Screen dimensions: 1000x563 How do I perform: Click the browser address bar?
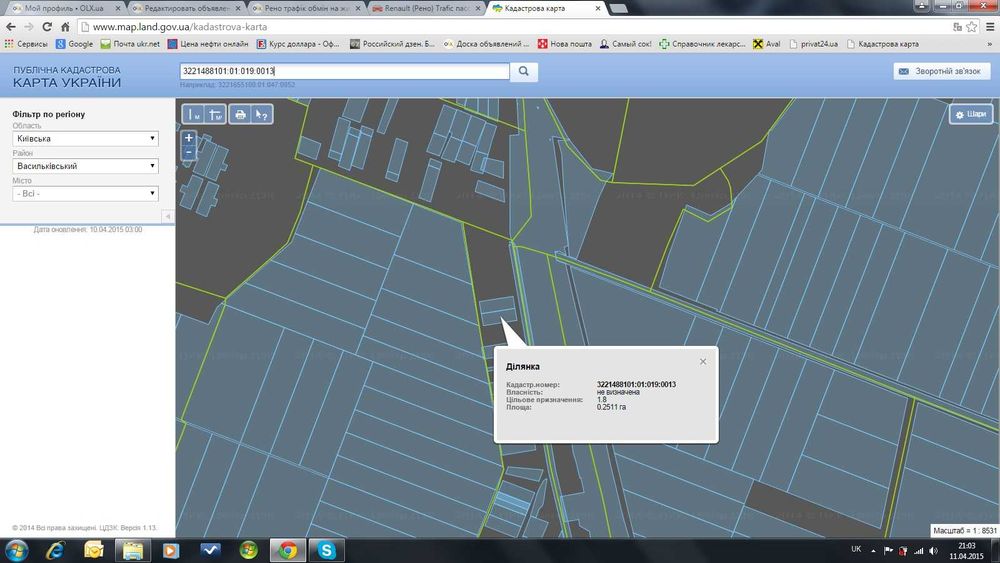click(x=510, y=27)
